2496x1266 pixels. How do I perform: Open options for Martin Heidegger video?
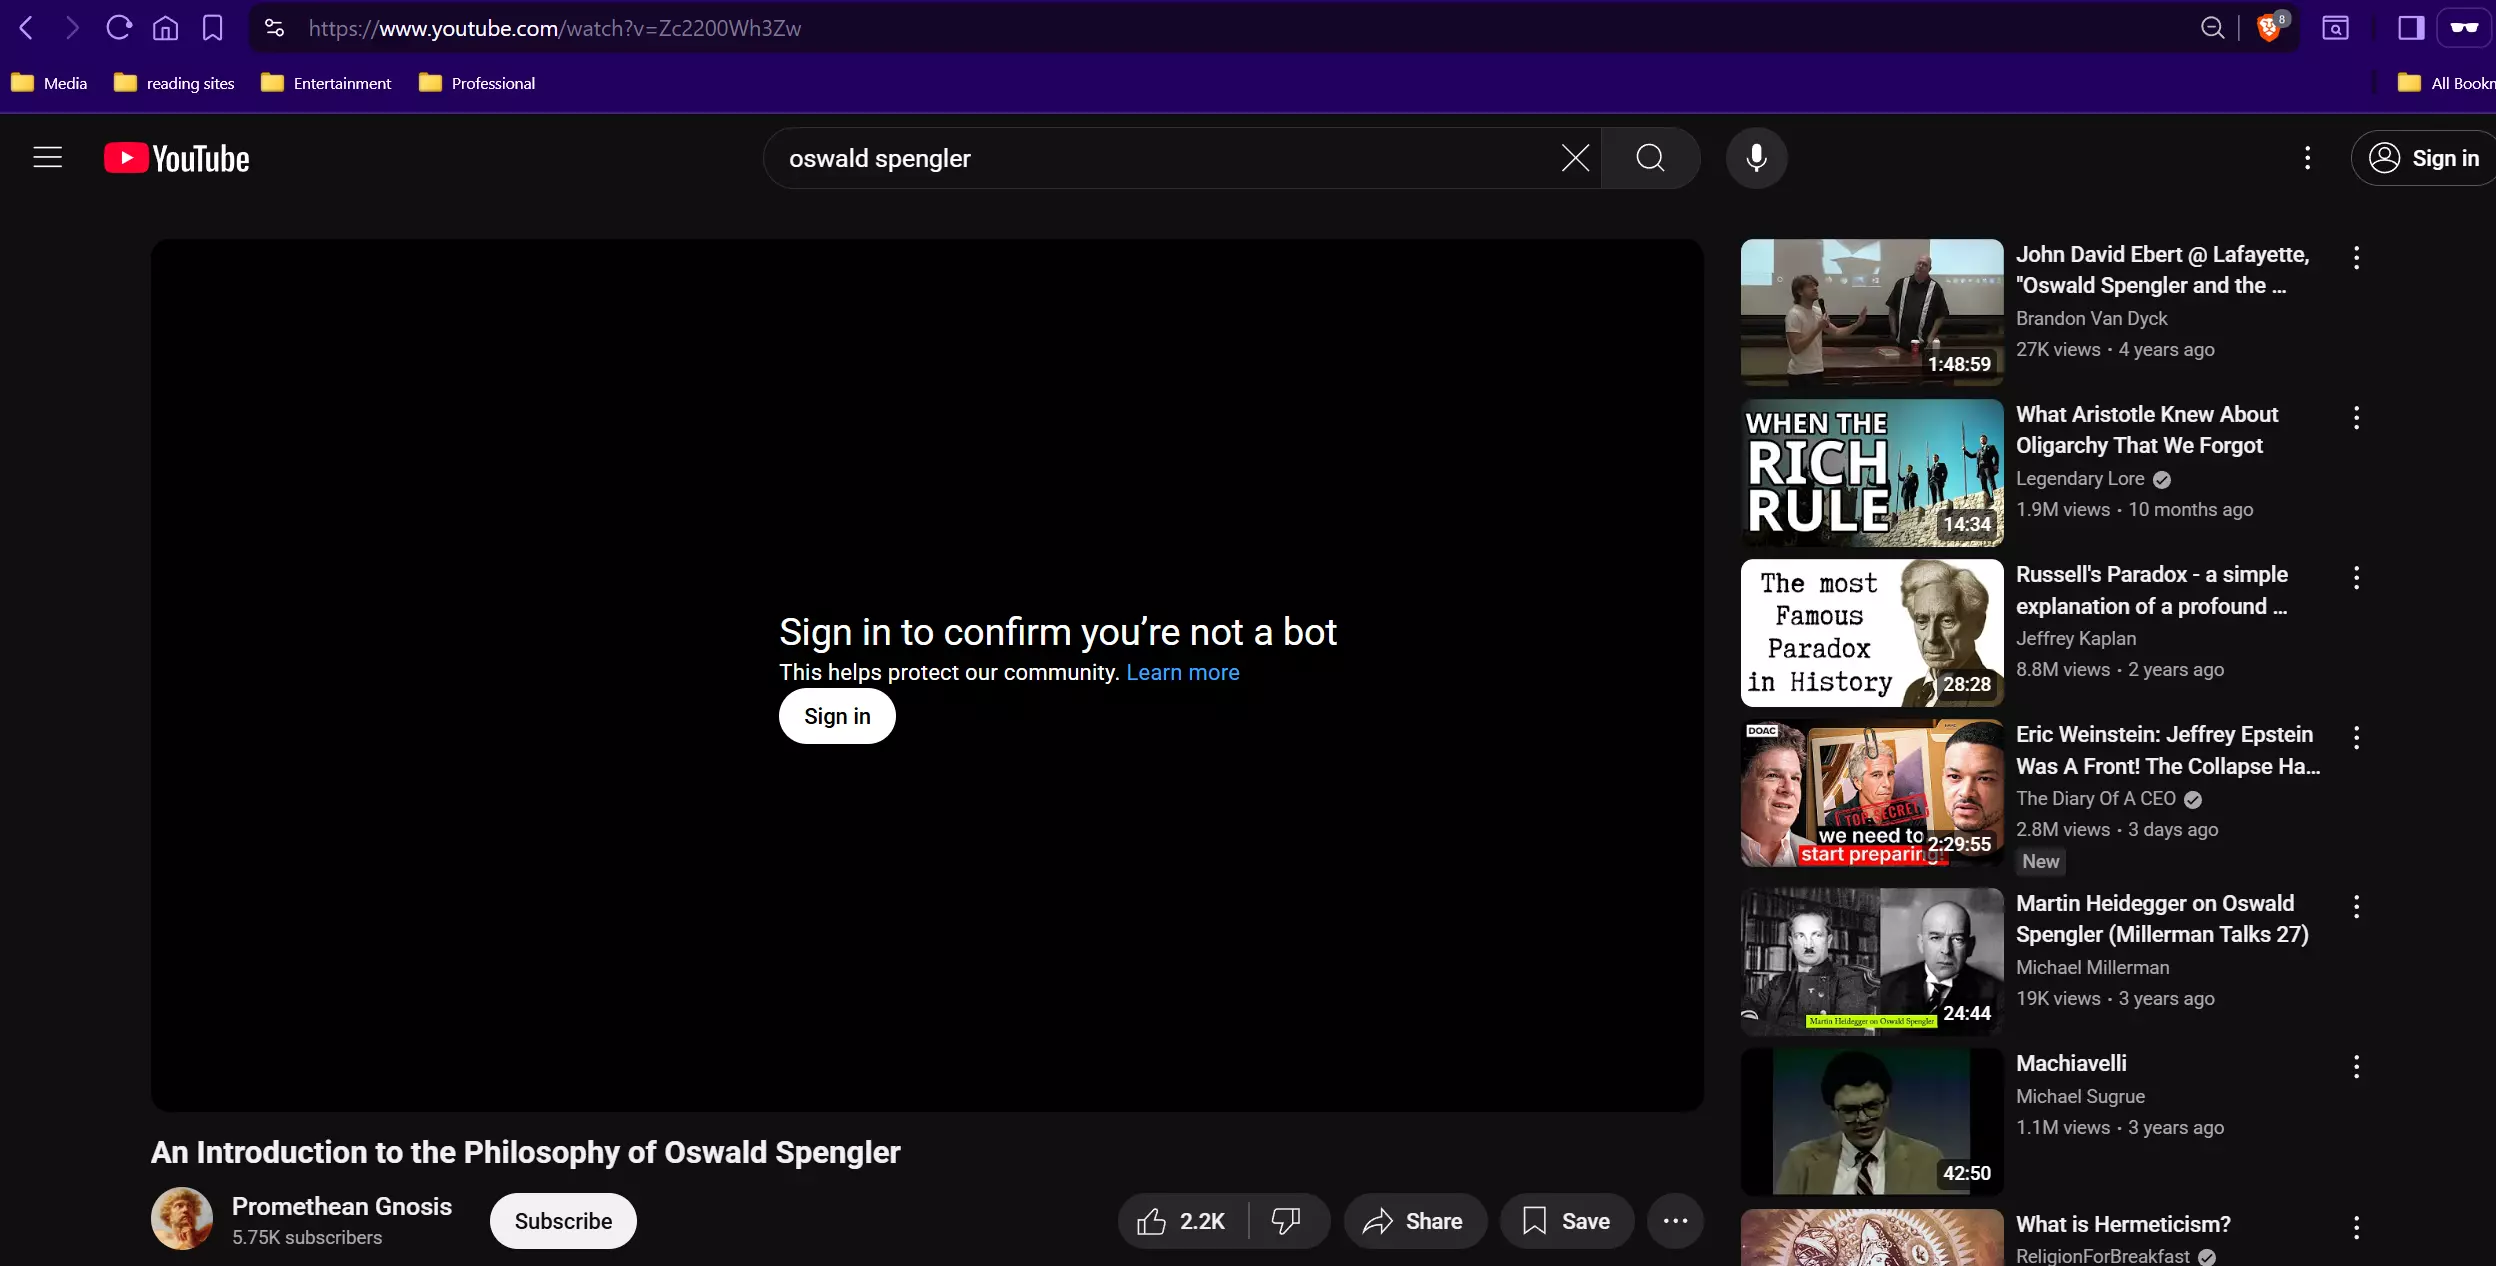tap(2356, 907)
